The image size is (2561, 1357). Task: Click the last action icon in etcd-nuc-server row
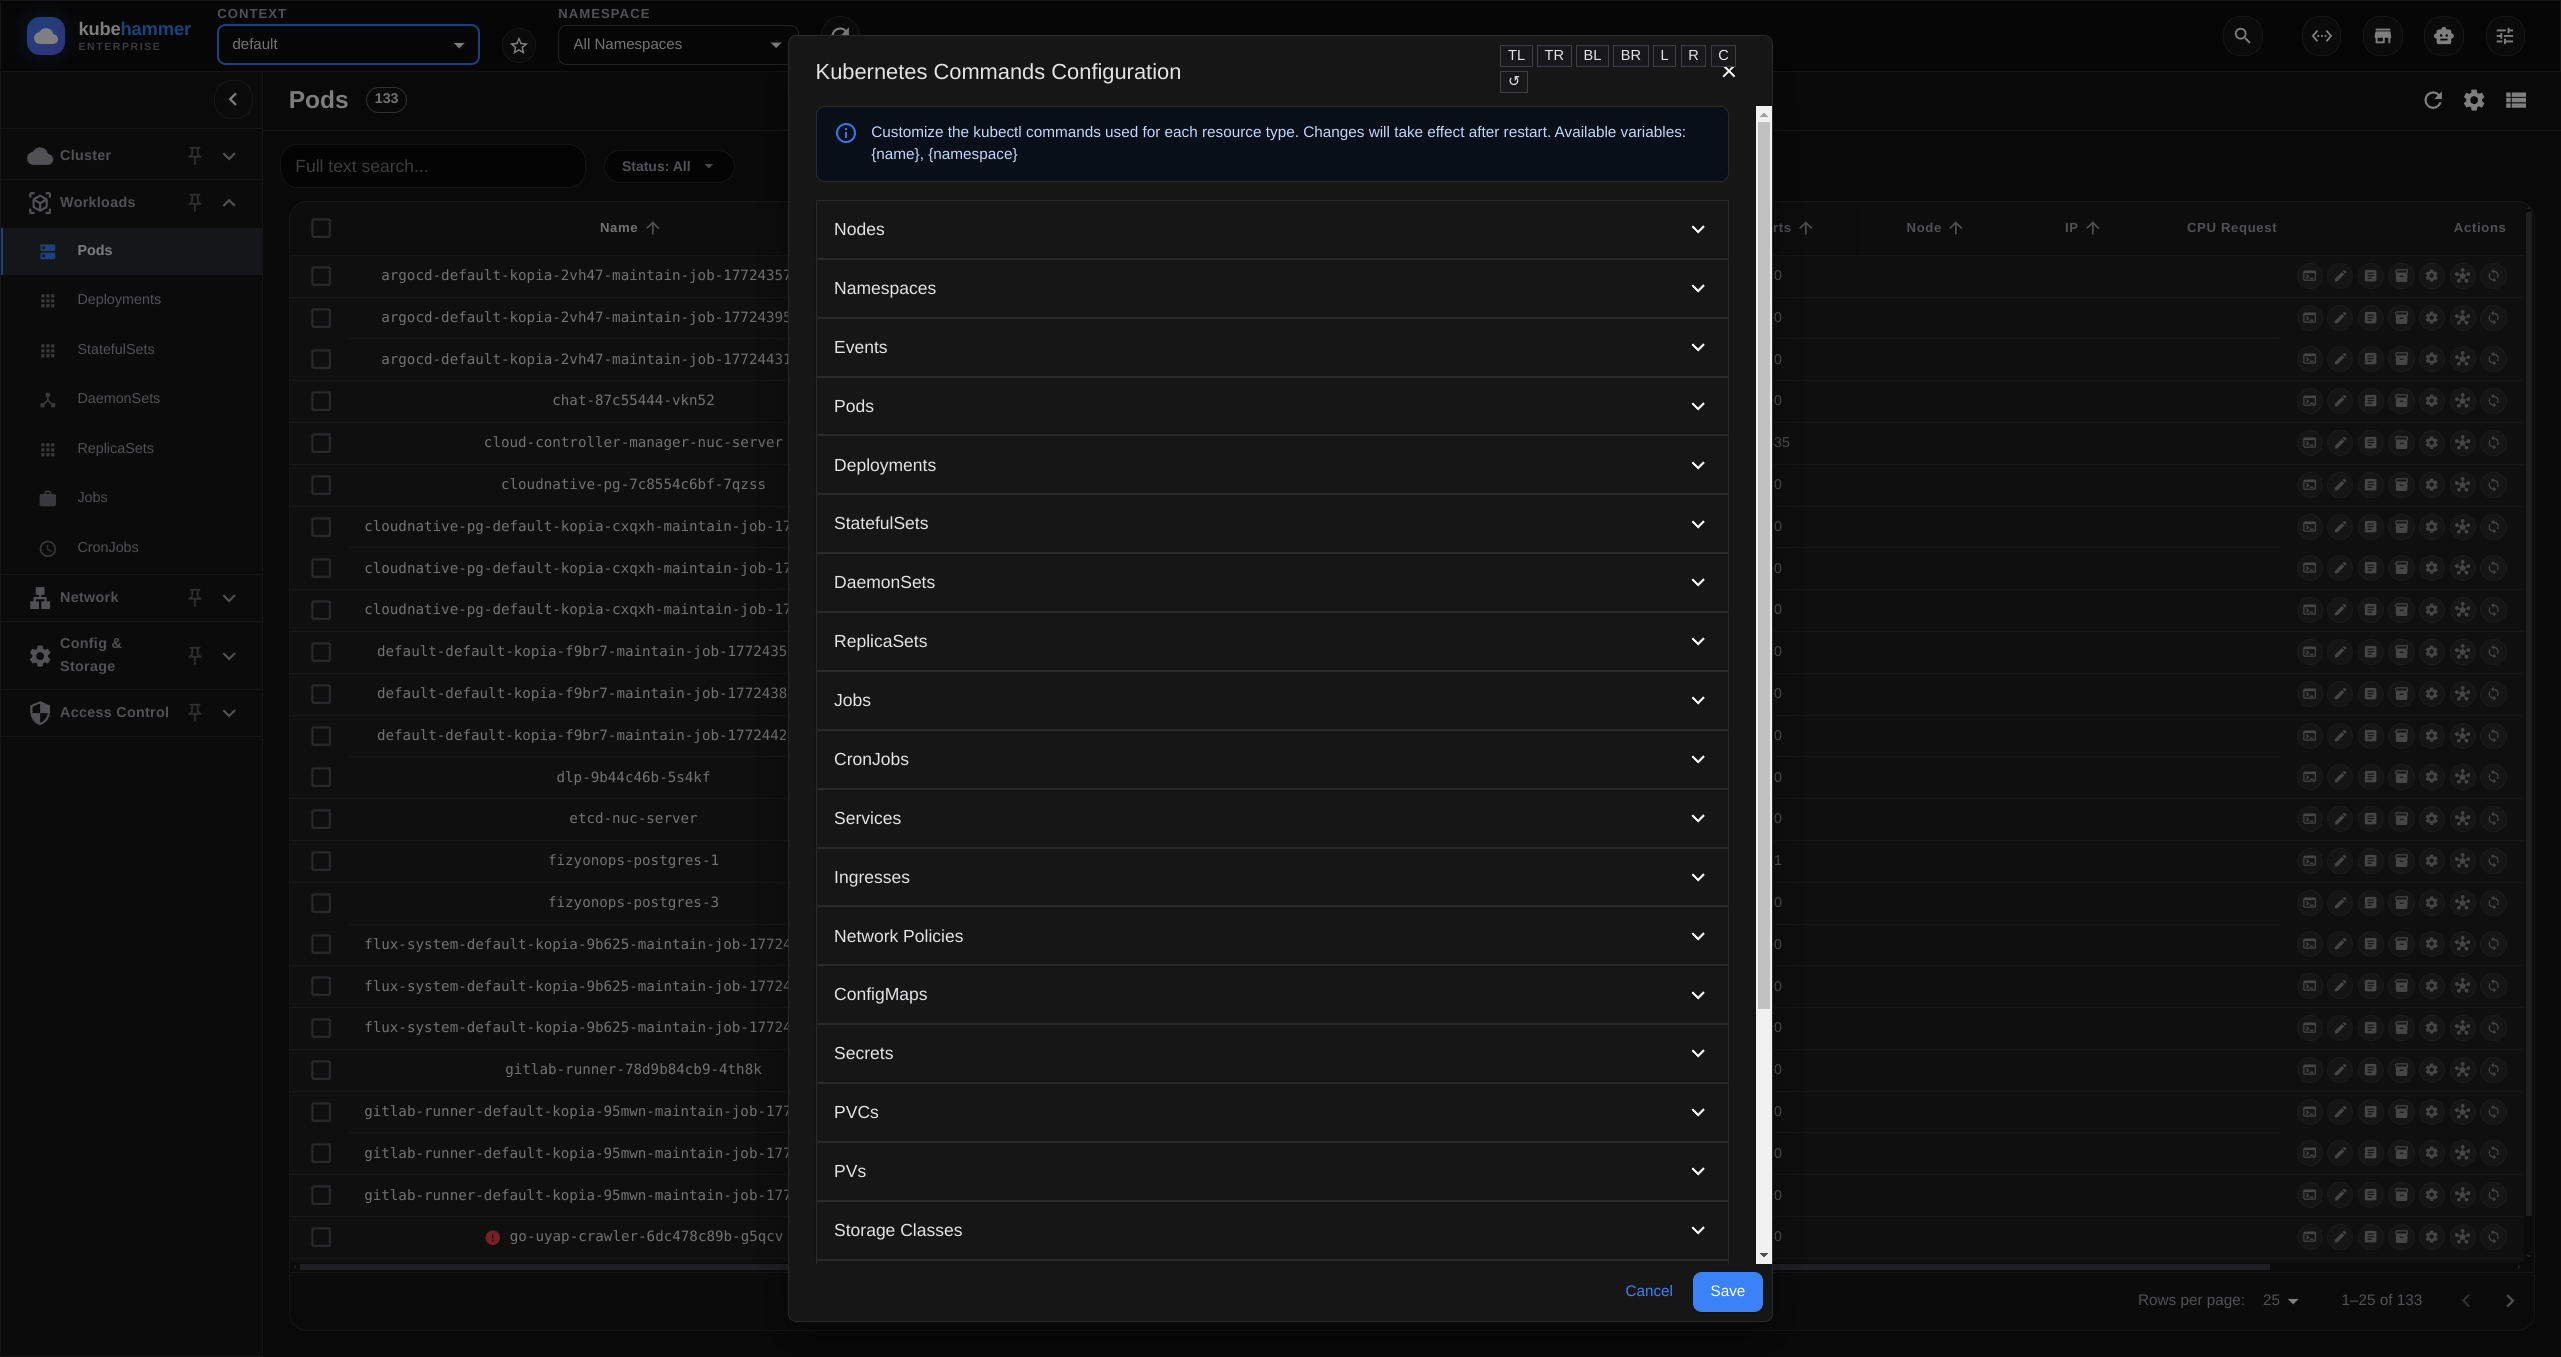pos(2493,819)
